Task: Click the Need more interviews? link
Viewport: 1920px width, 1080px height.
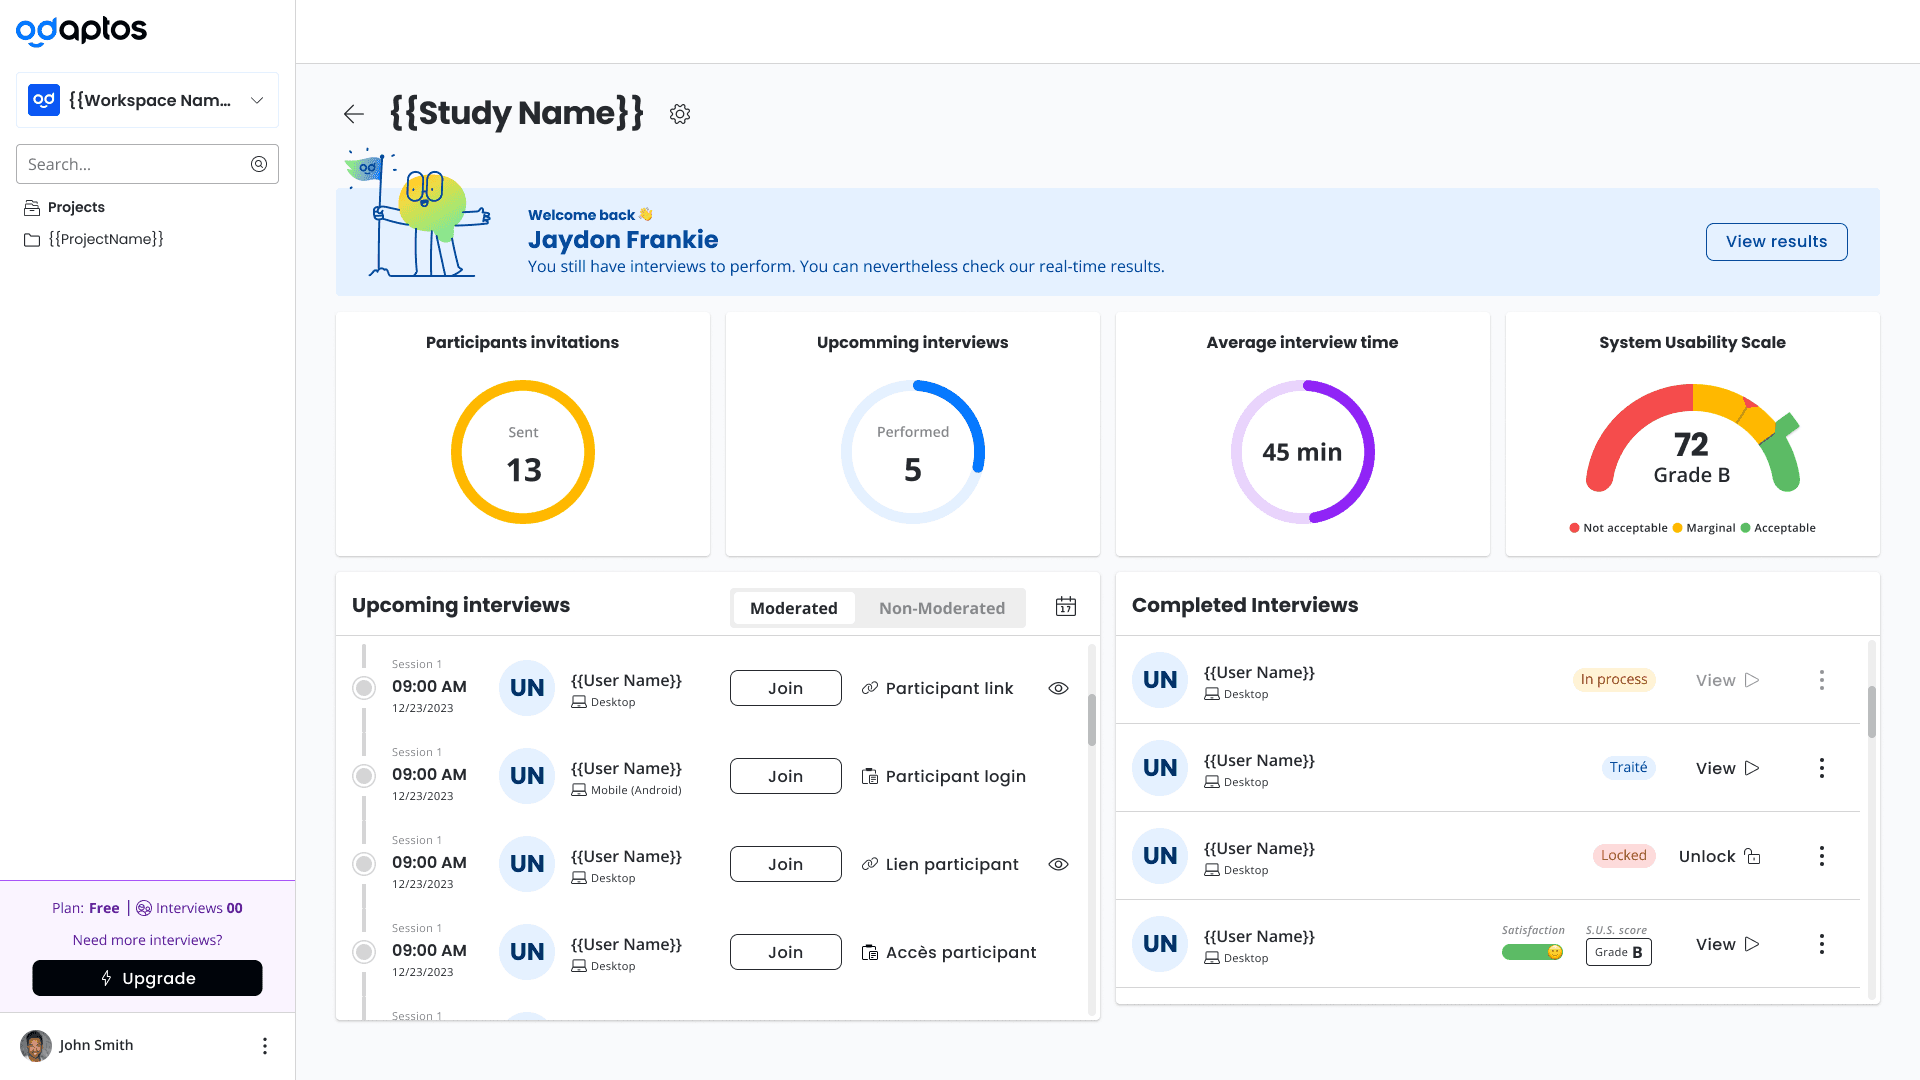Action: point(147,940)
